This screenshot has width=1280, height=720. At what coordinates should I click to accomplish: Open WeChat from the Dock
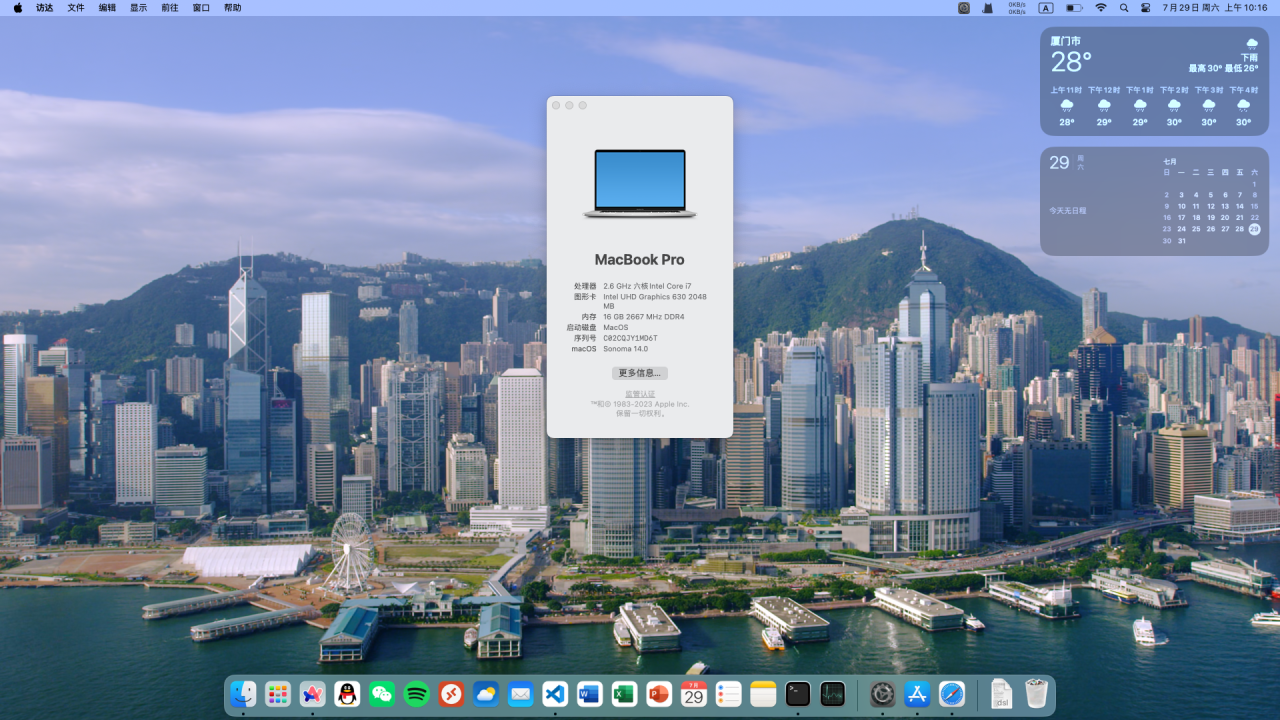pyautogui.click(x=382, y=694)
